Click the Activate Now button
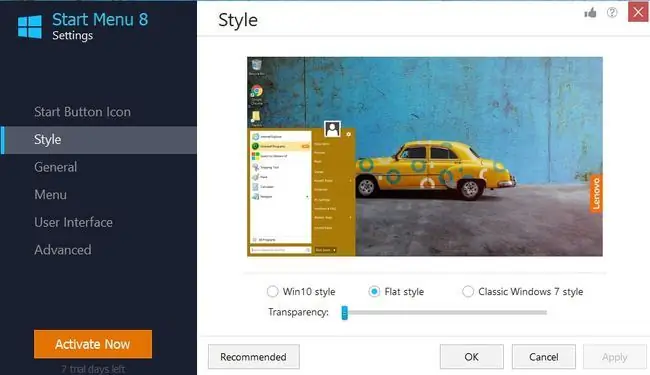Screen dimensions: 650x375 pos(93,344)
